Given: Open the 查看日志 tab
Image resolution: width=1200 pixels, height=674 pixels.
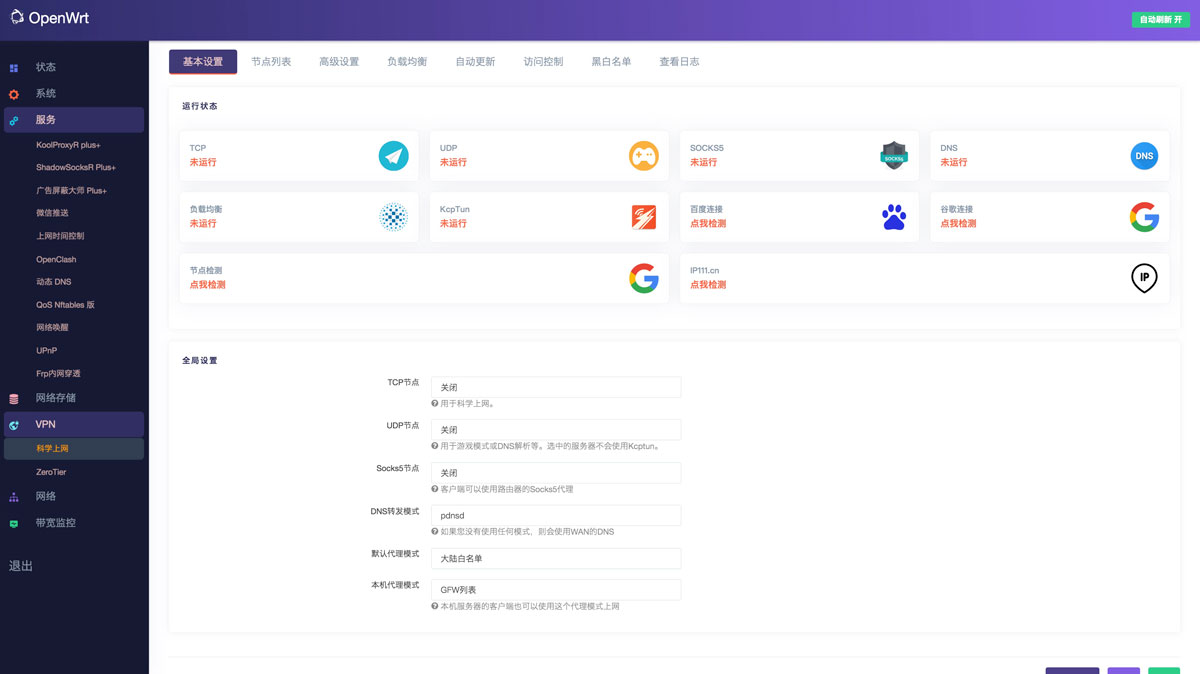Looking at the screenshot, I should tap(679, 62).
